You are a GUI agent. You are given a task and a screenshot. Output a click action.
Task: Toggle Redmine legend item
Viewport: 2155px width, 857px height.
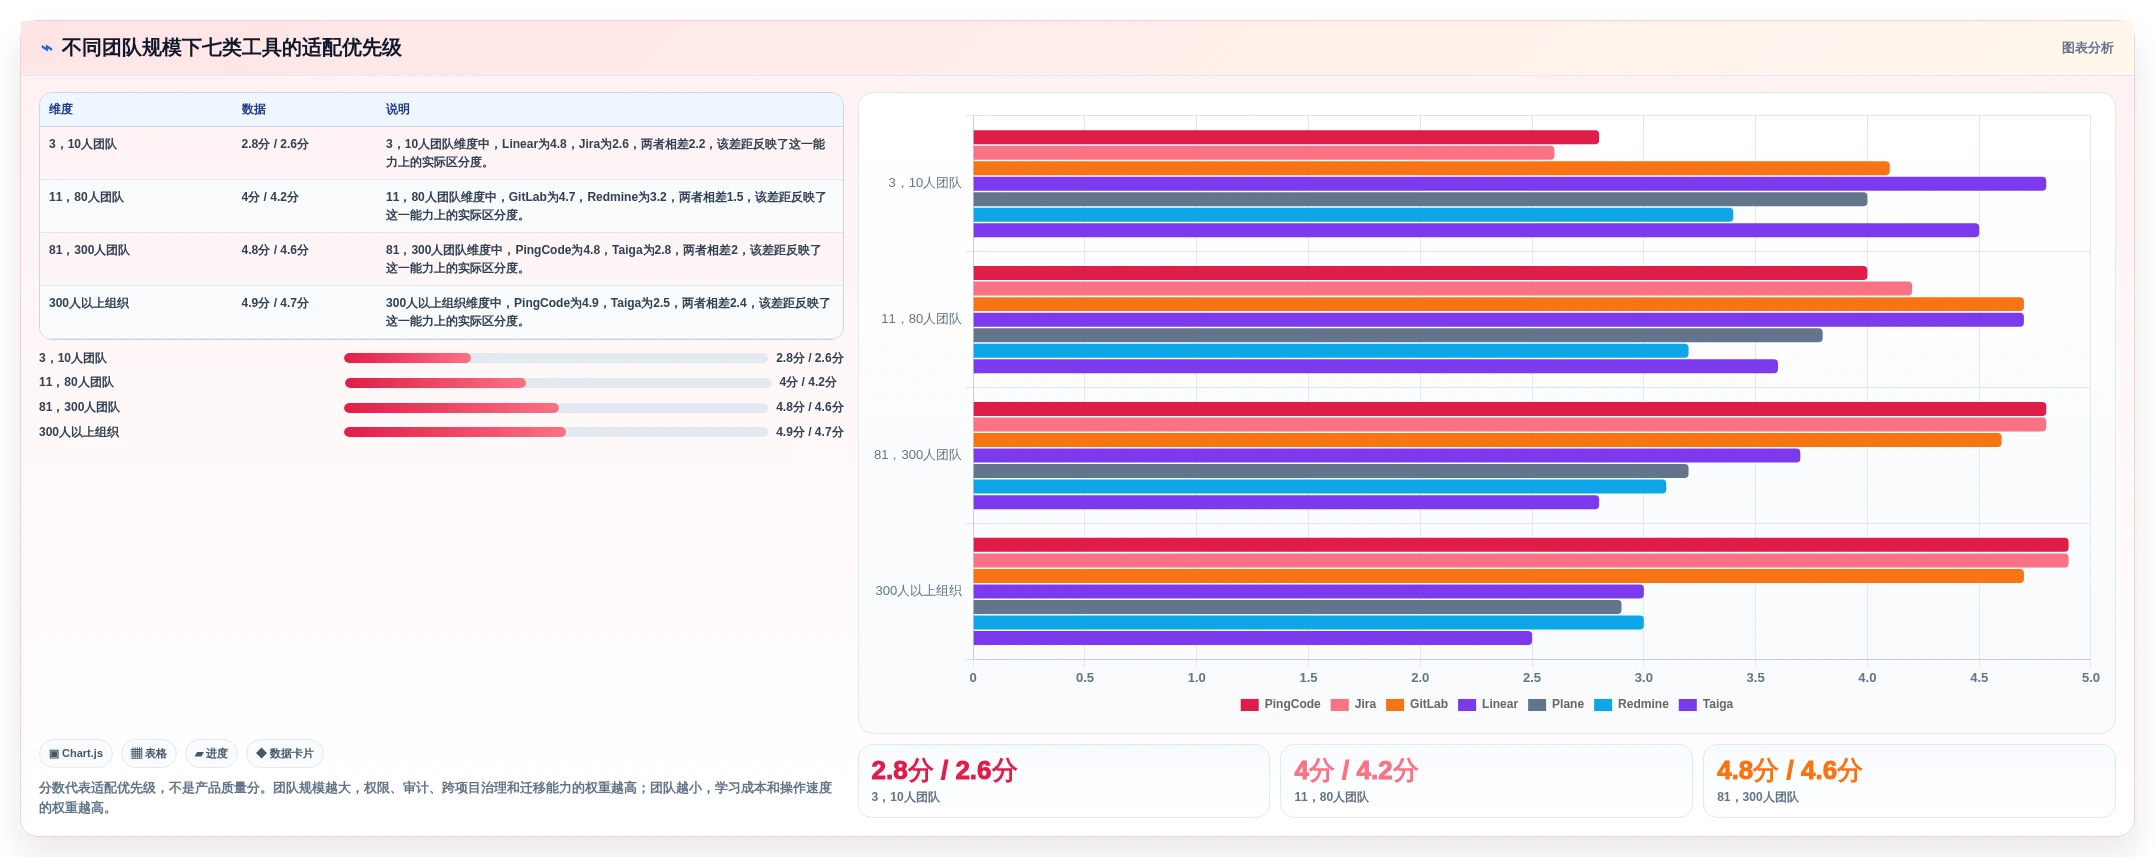(1631, 704)
